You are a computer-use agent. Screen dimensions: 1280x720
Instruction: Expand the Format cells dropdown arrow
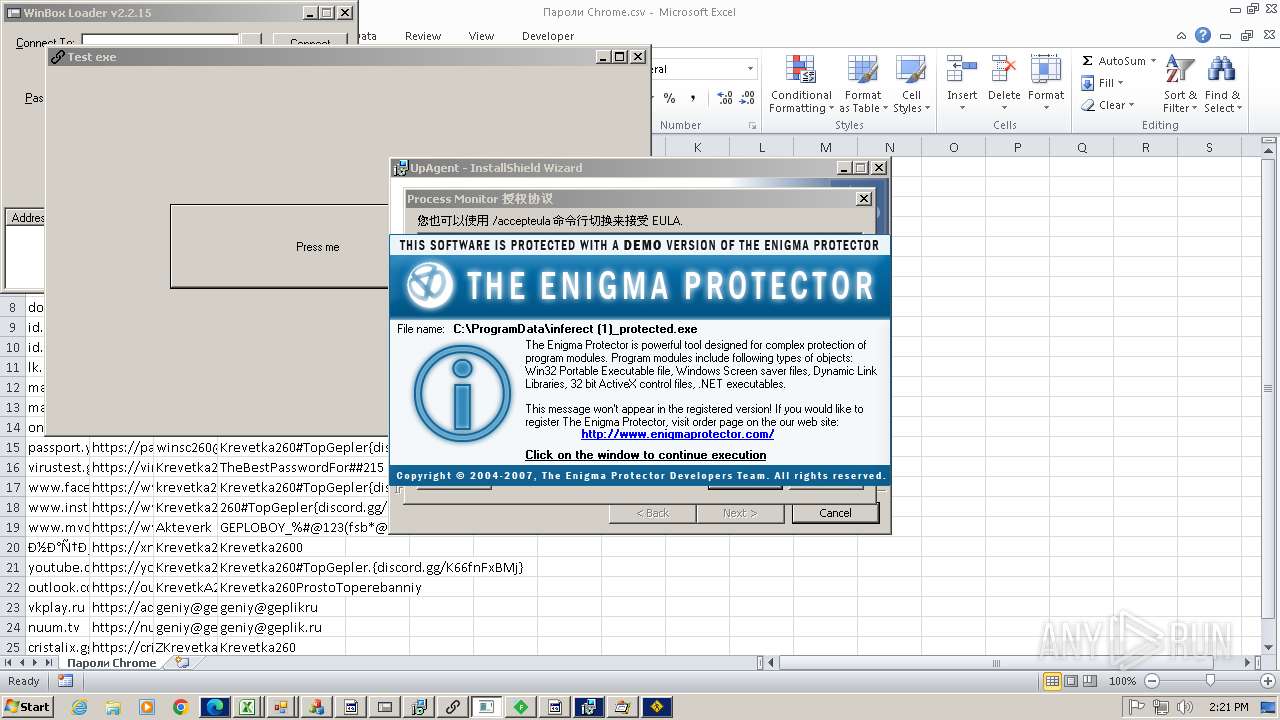click(1045, 108)
